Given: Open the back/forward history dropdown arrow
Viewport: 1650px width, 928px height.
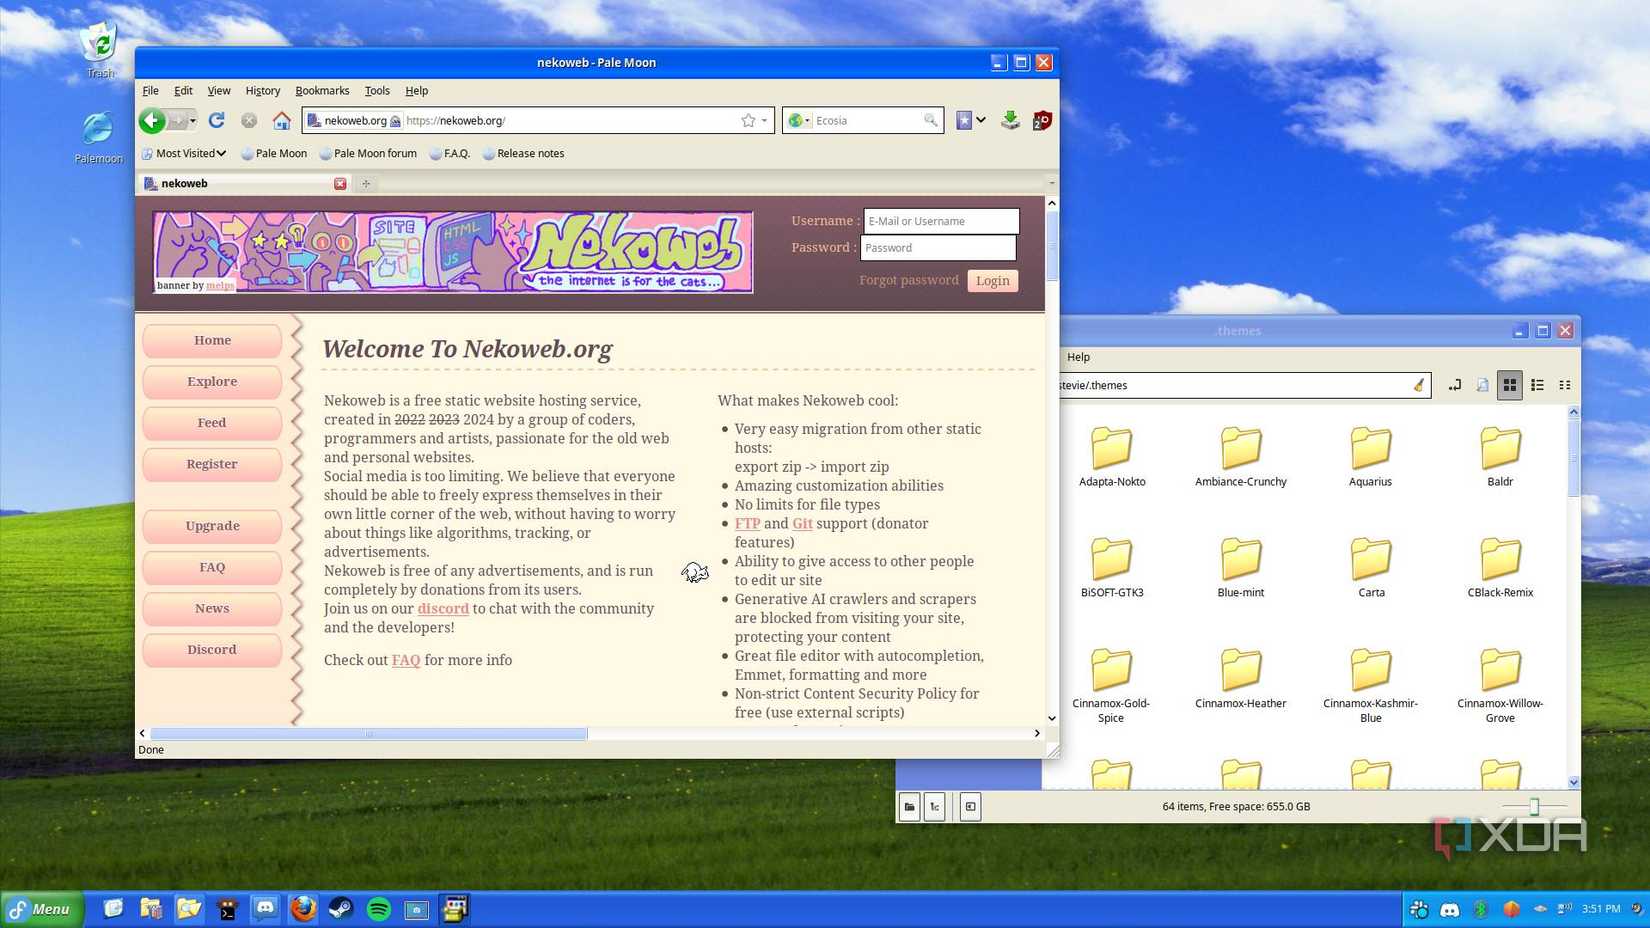Looking at the screenshot, I should pyautogui.click(x=193, y=121).
